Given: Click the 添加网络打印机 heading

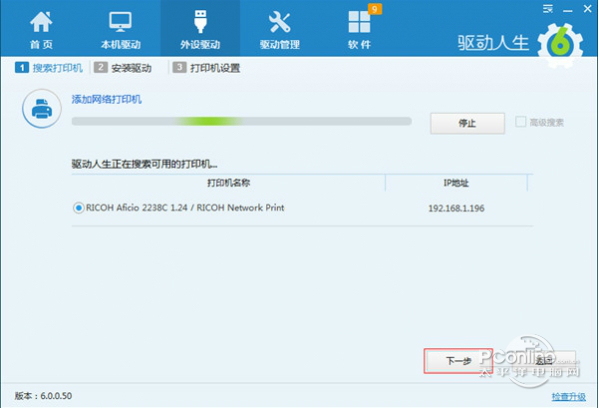Looking at the screenshot, I should 107,100.
